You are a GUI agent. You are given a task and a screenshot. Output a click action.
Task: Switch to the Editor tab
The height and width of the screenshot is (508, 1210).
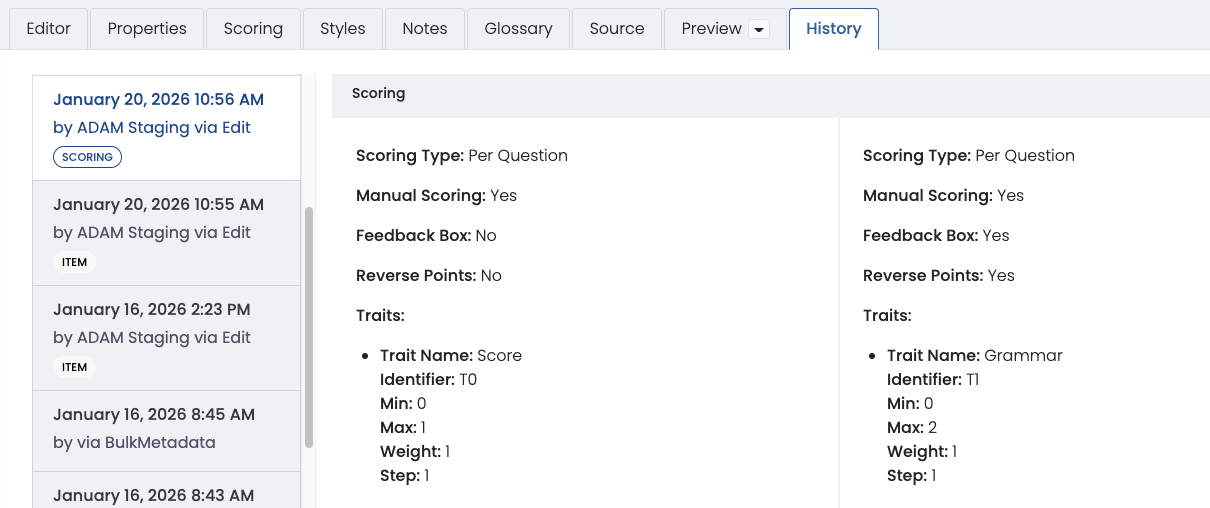(x=48, y=29)
